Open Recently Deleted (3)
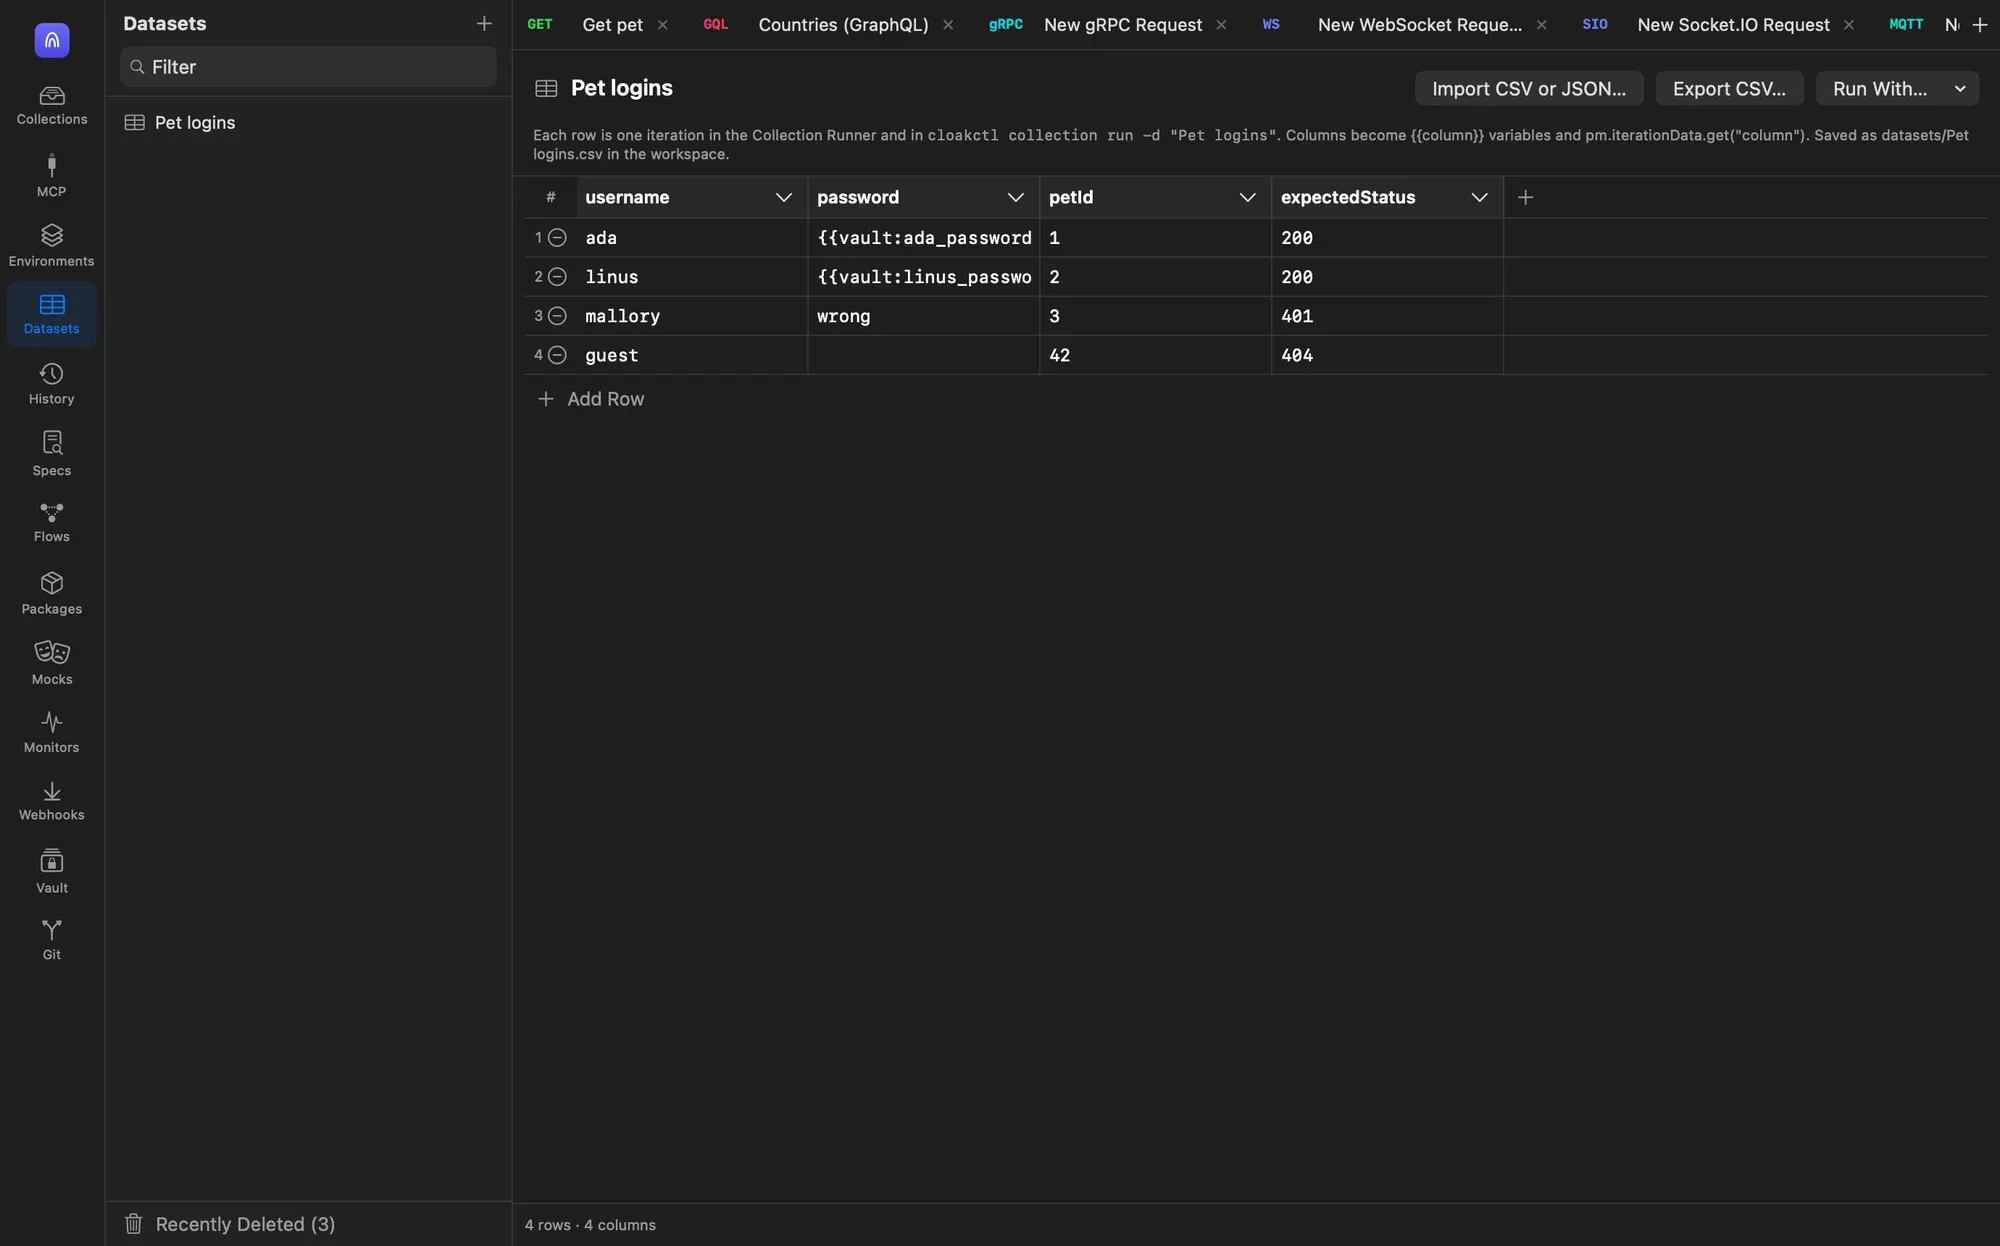This screenshot has width=2000, height=1246. pos(230,1224)
